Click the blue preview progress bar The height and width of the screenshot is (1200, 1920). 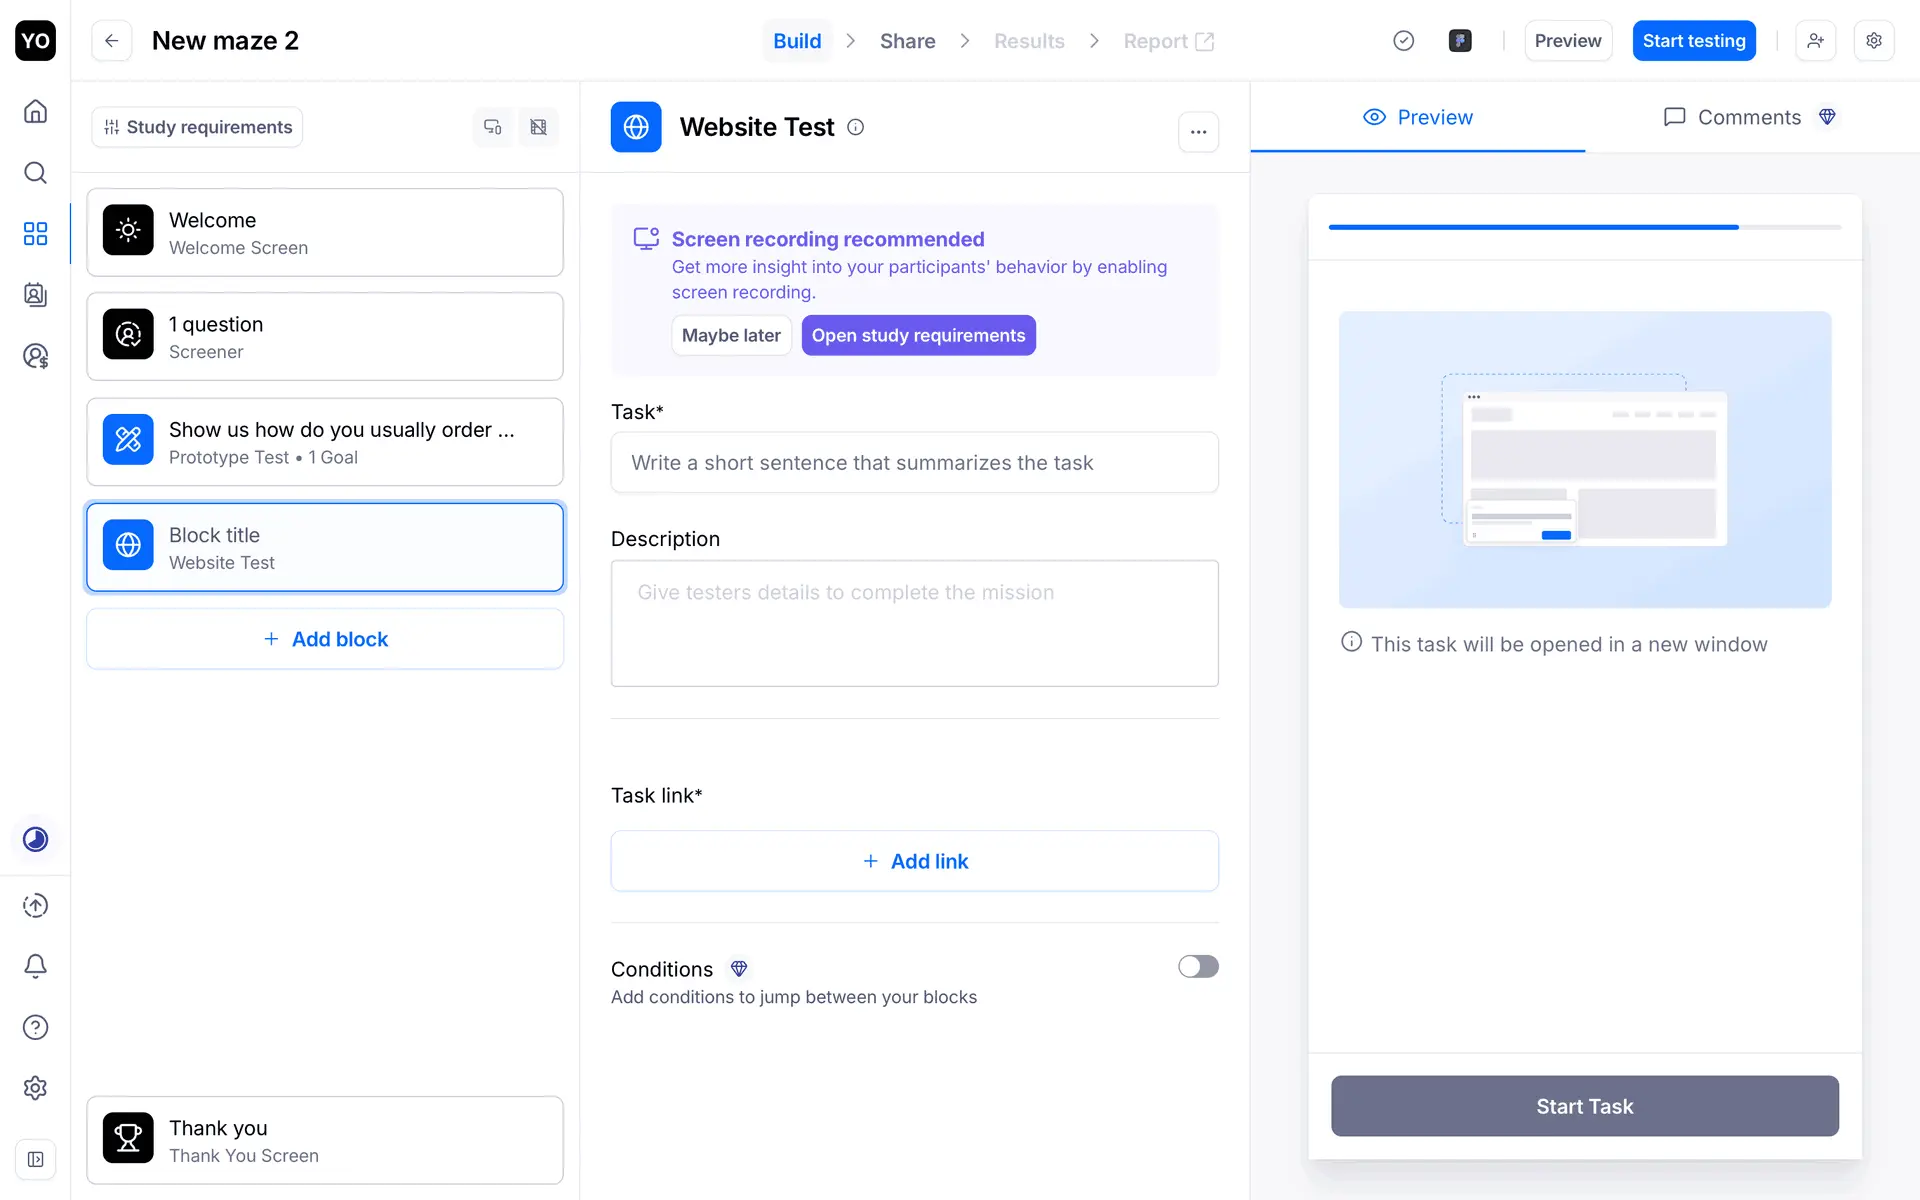1533,227
